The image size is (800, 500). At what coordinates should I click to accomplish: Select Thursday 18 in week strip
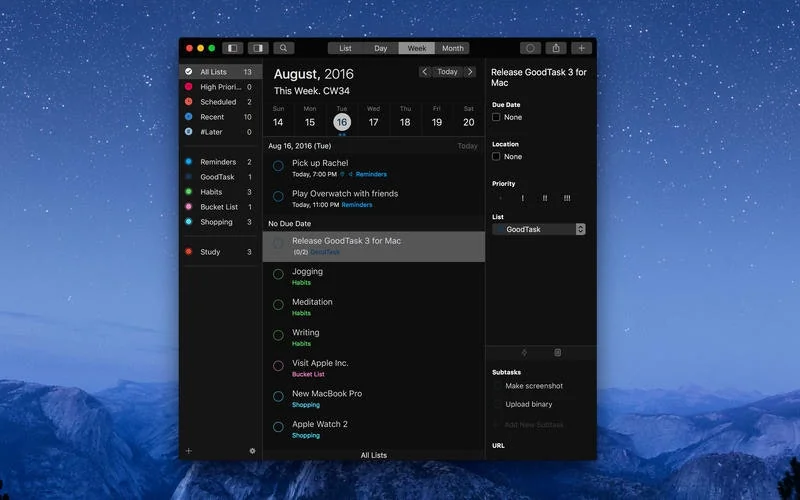click(405, 117)
